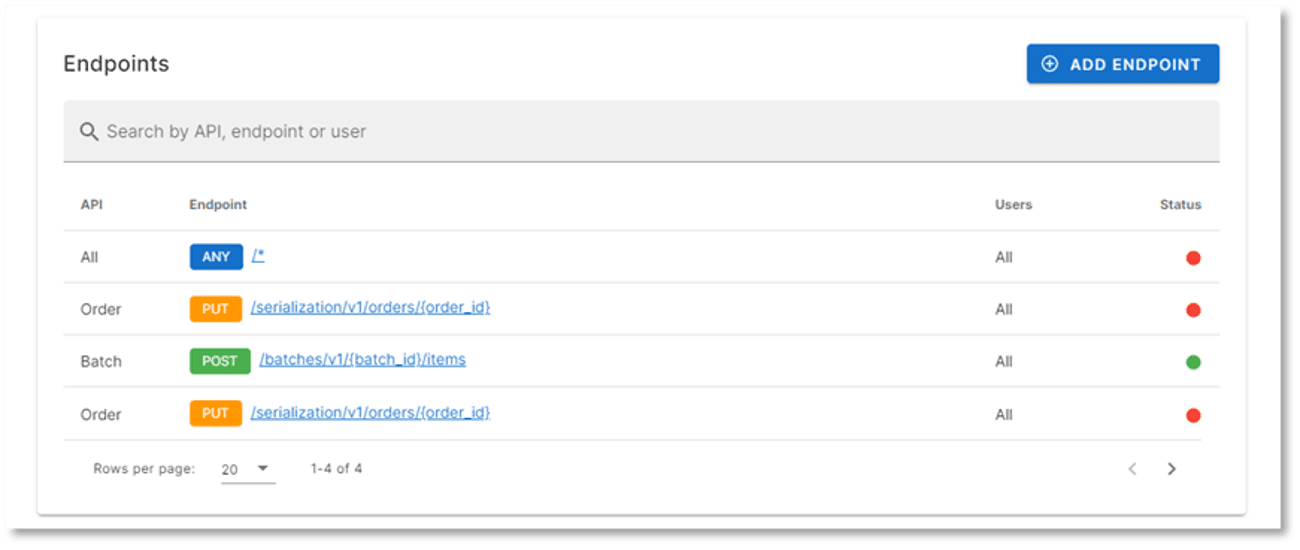The width and height of the screenshot is (1300, 550).
Task: Go to previous page arrow
Action: 1133,469
